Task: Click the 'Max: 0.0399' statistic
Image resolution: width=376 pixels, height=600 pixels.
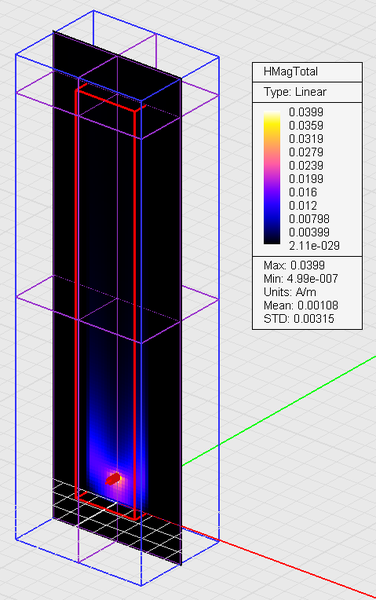Action: [294, 265]
